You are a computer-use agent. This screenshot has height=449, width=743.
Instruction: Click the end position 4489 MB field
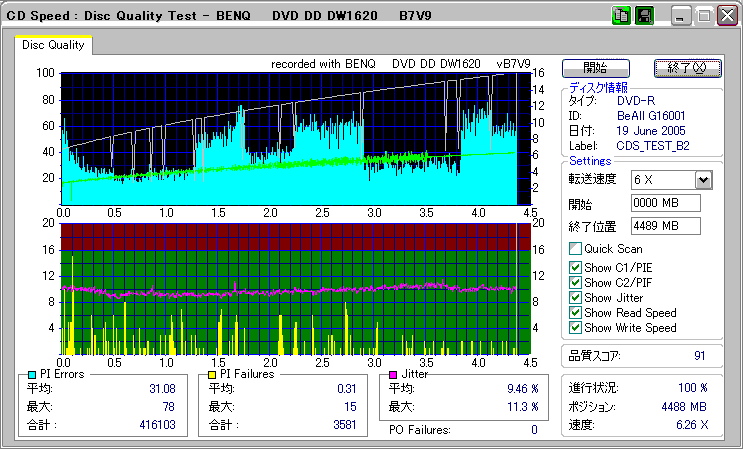point(665,225)
